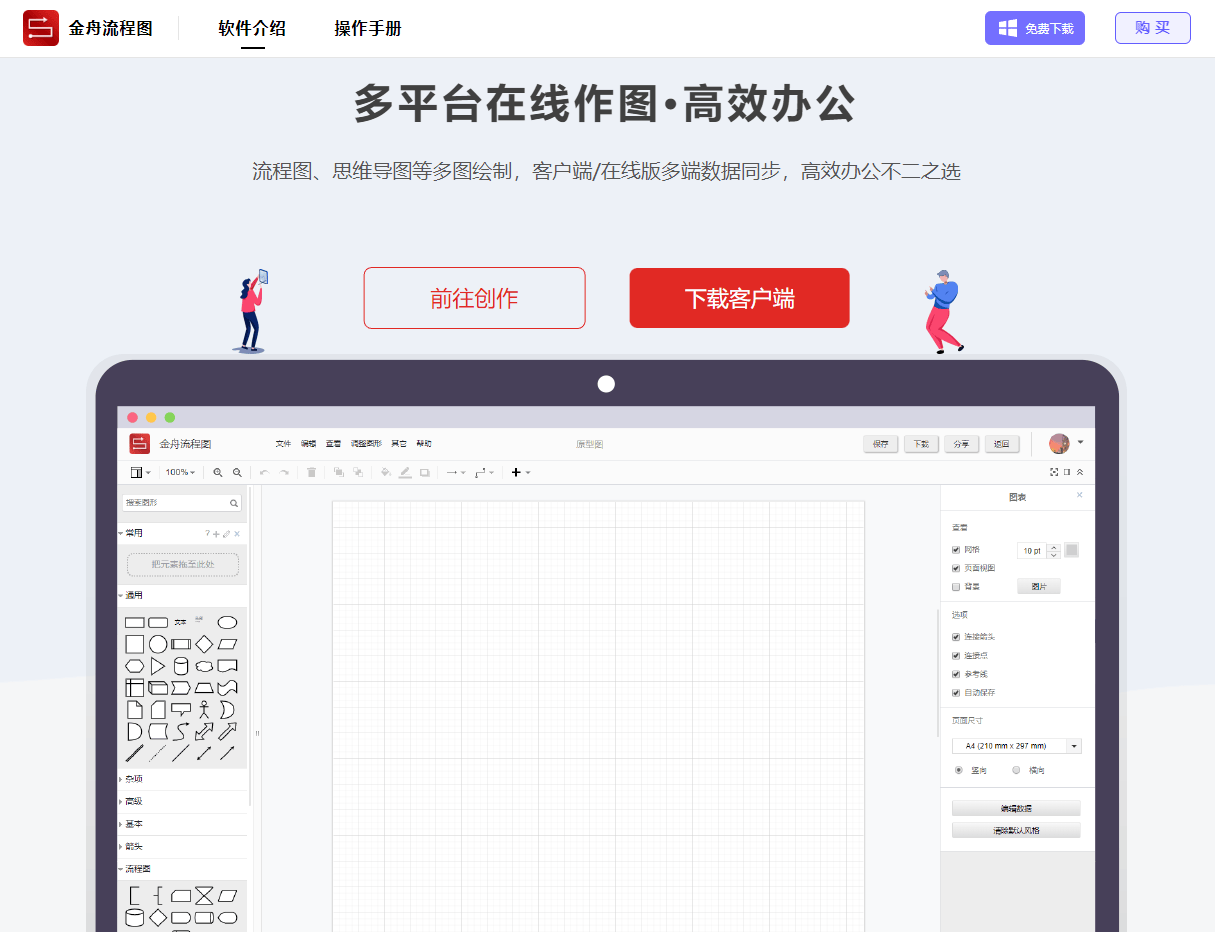Select the Fill Color toolbar icon
Image resolution: width=1215 pixels, height=932 pixels.
pos(387,472)
